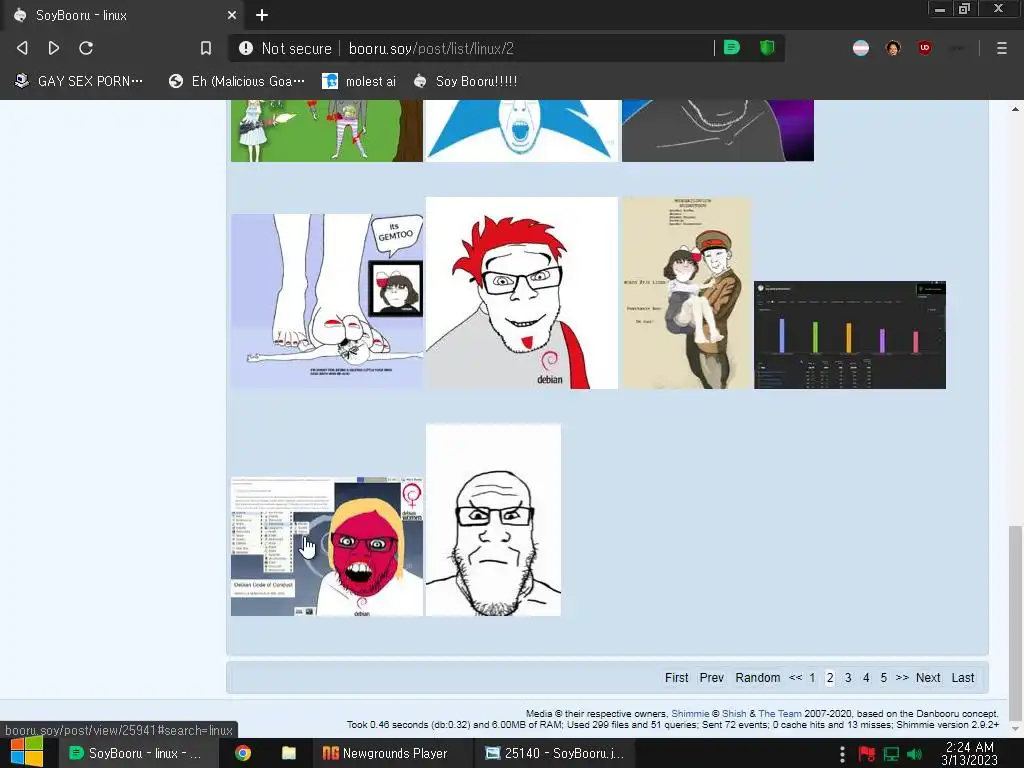The width and height of the screenshot is (1024, 768).
Task: Open the Not secure site warning
Action: click(x=285, y=48)
